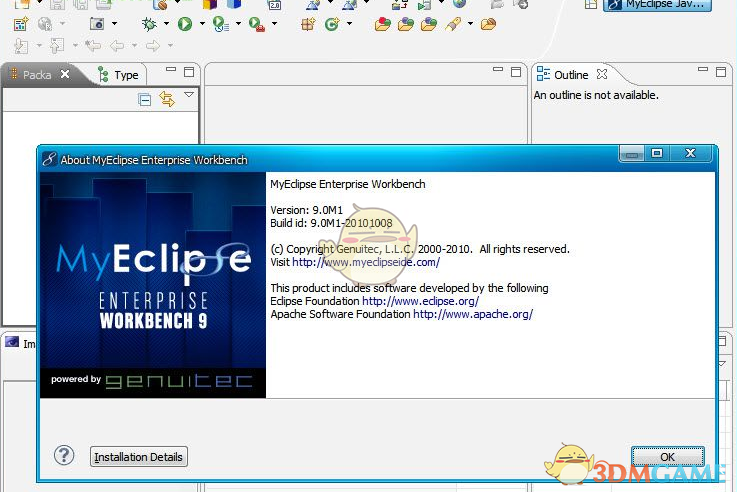Open the Back history dropdown arrow
The height and width of the screenshot is (492, 737).
[x=134, y=46]
